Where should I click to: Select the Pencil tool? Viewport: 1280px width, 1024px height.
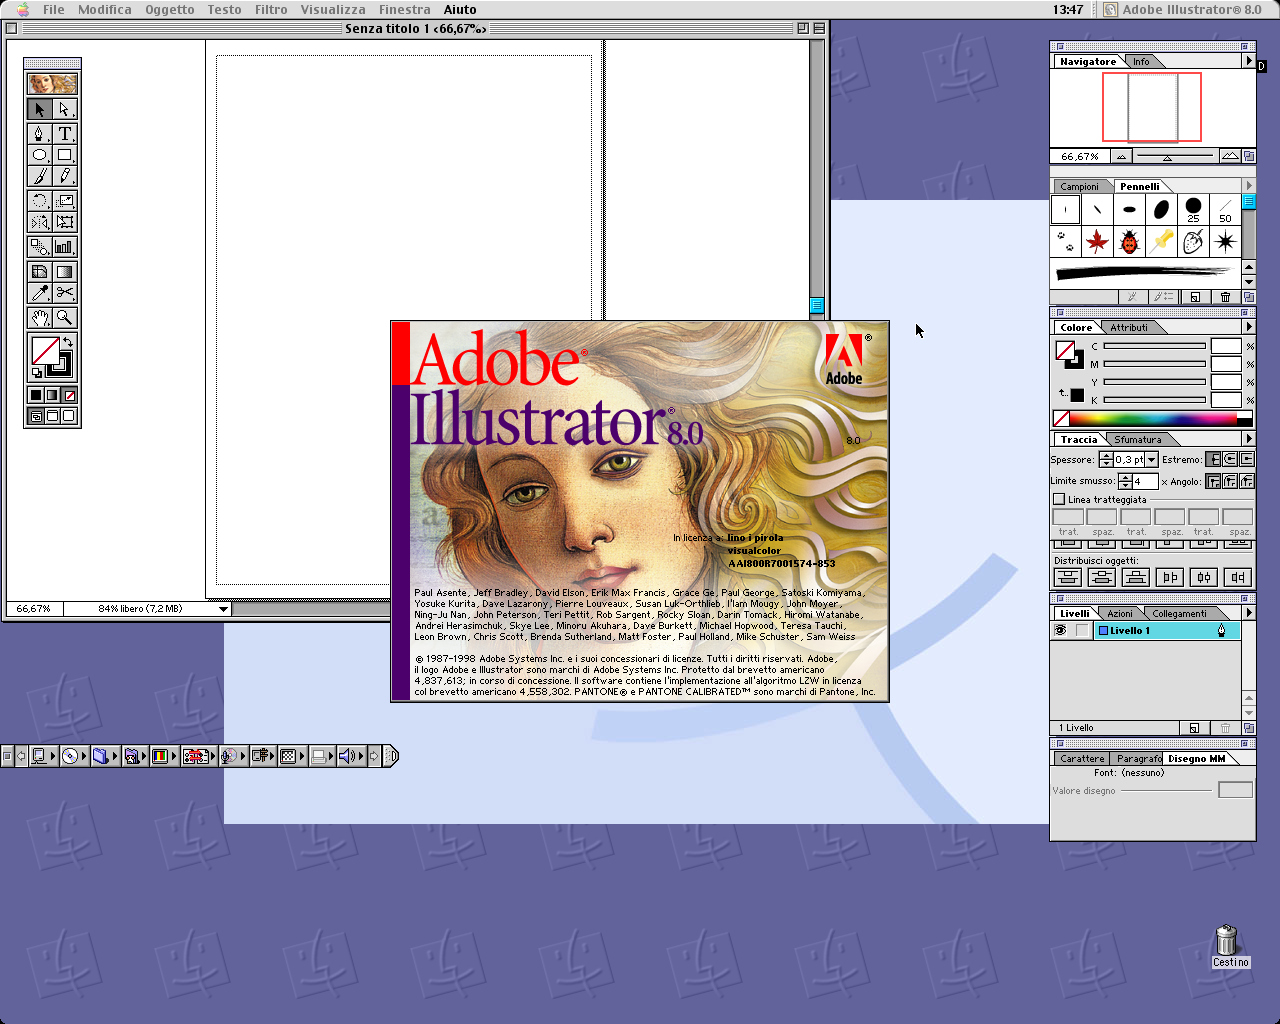point(65,176)
